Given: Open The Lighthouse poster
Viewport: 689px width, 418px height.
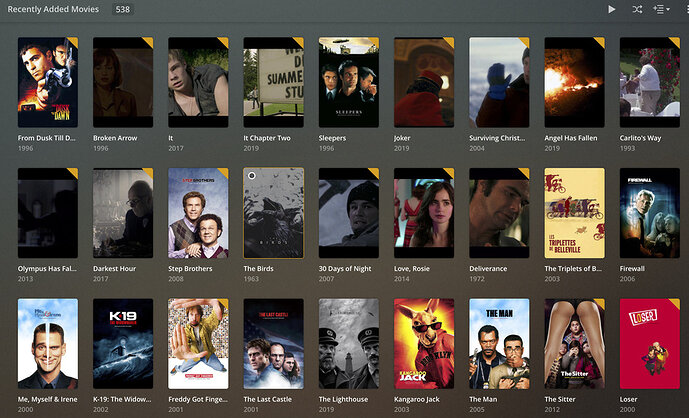Looking at the screenshot, I should coord(348,344).
